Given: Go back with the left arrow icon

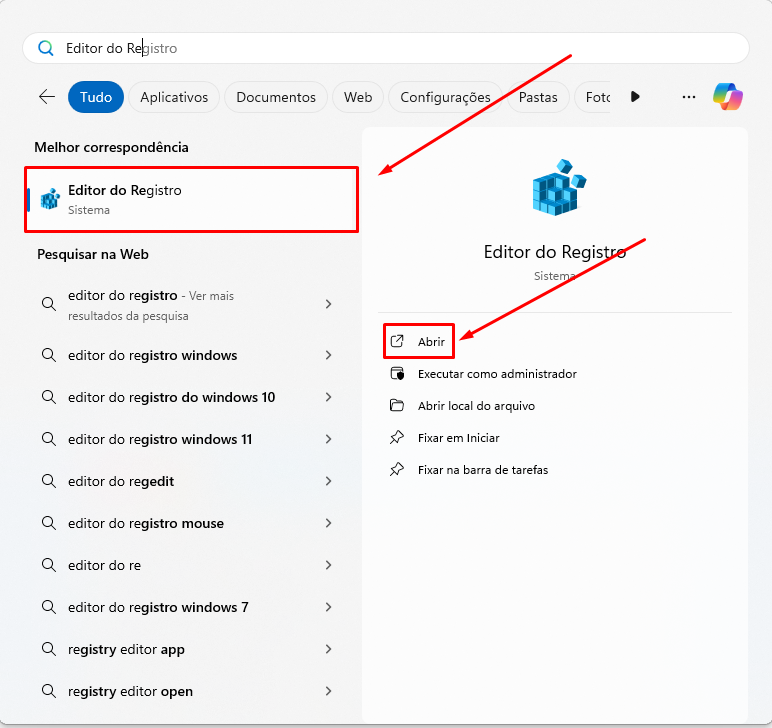Looking at the screenshot, I should [47, 96].
